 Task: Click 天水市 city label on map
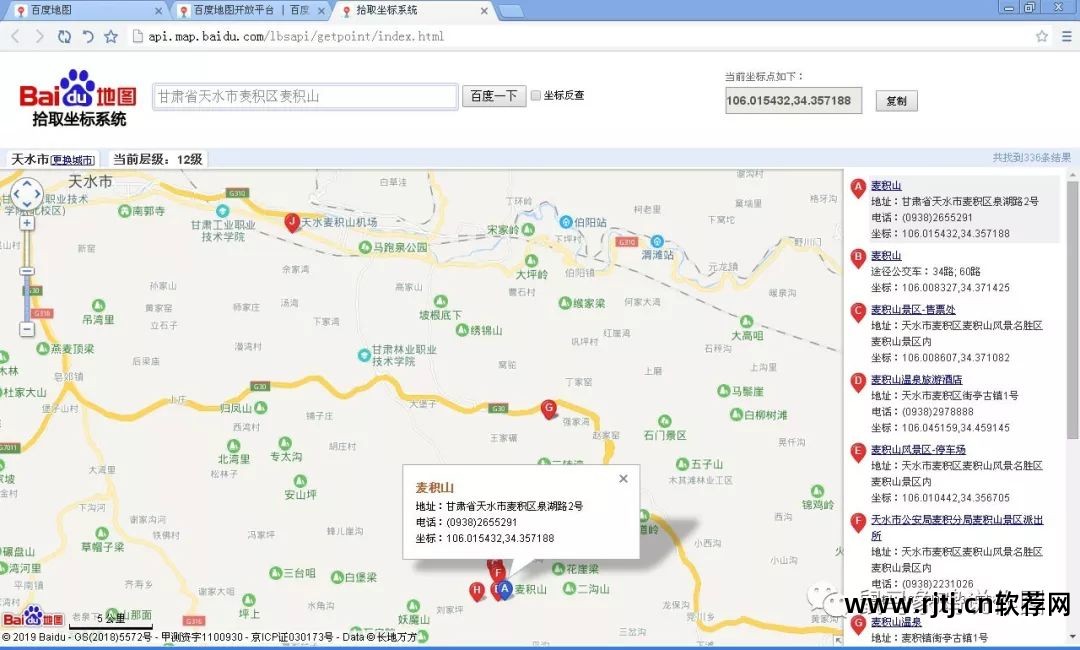(x=90, y=182)
